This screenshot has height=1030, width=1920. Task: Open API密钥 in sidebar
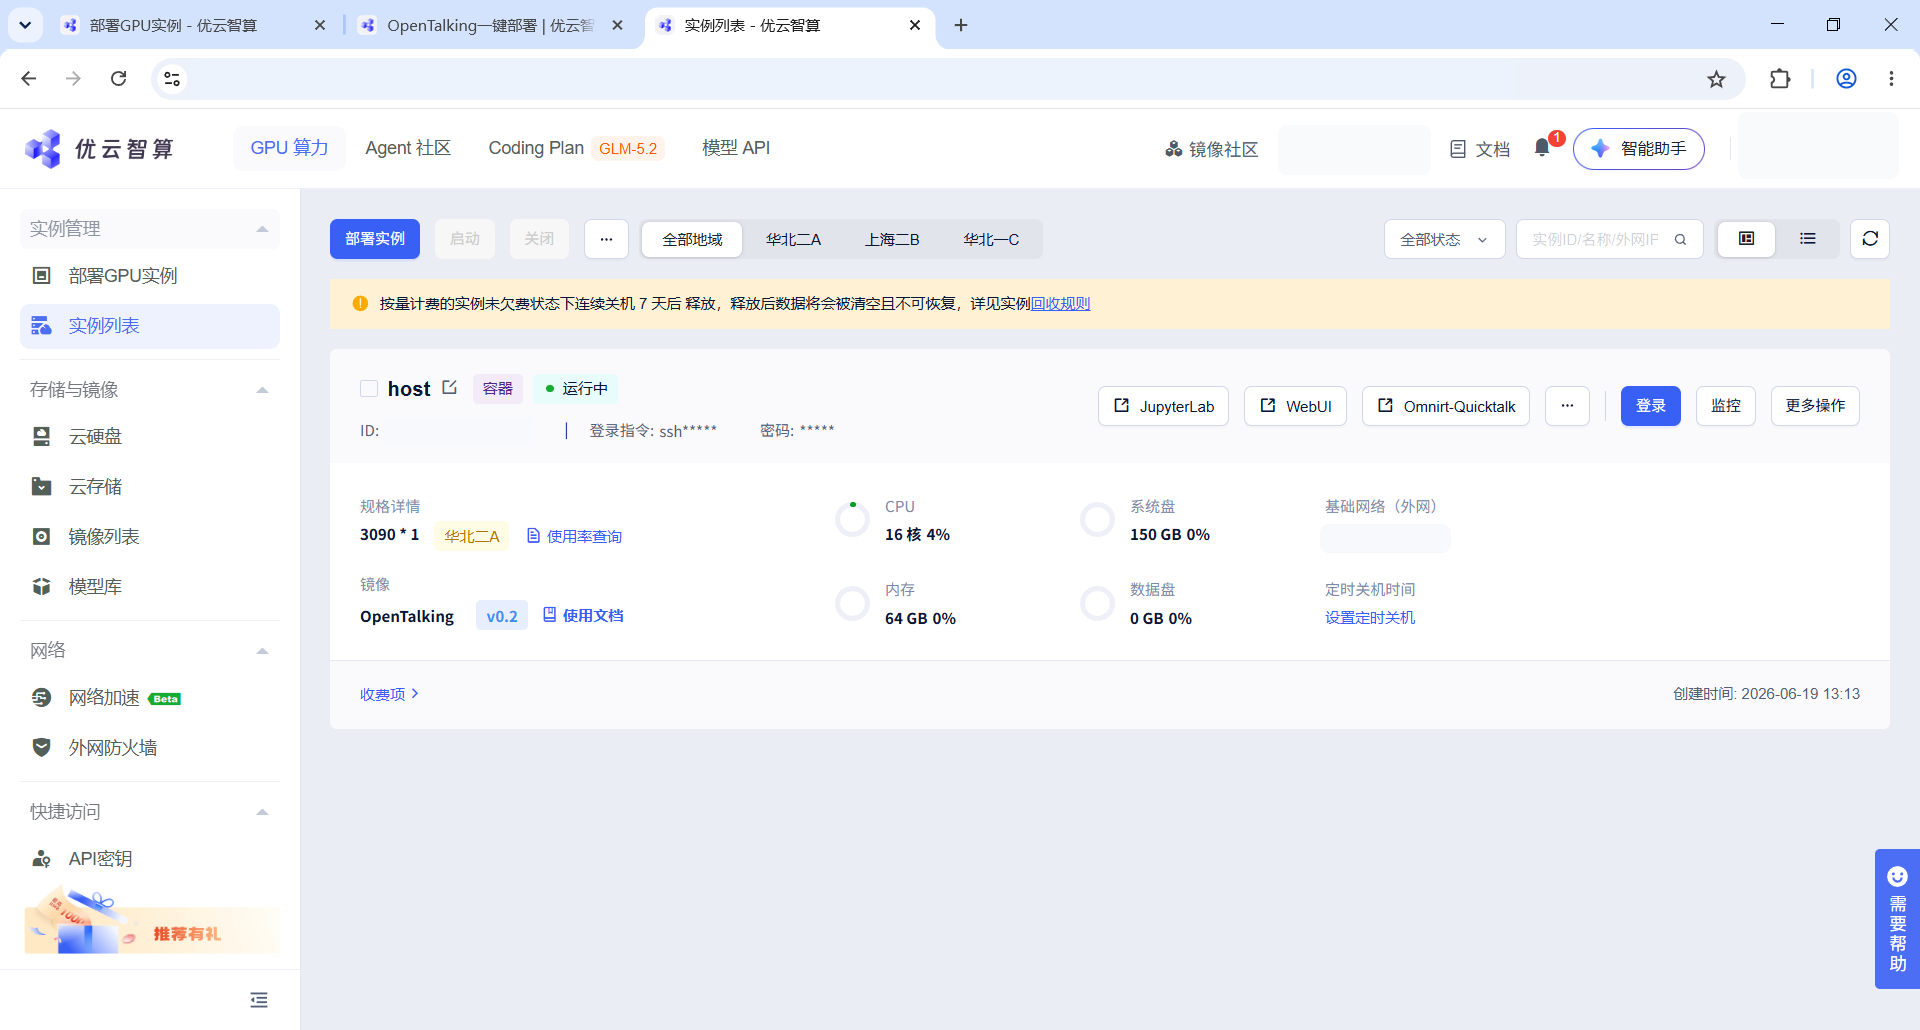pyautogui.click(x=150, y=859)
